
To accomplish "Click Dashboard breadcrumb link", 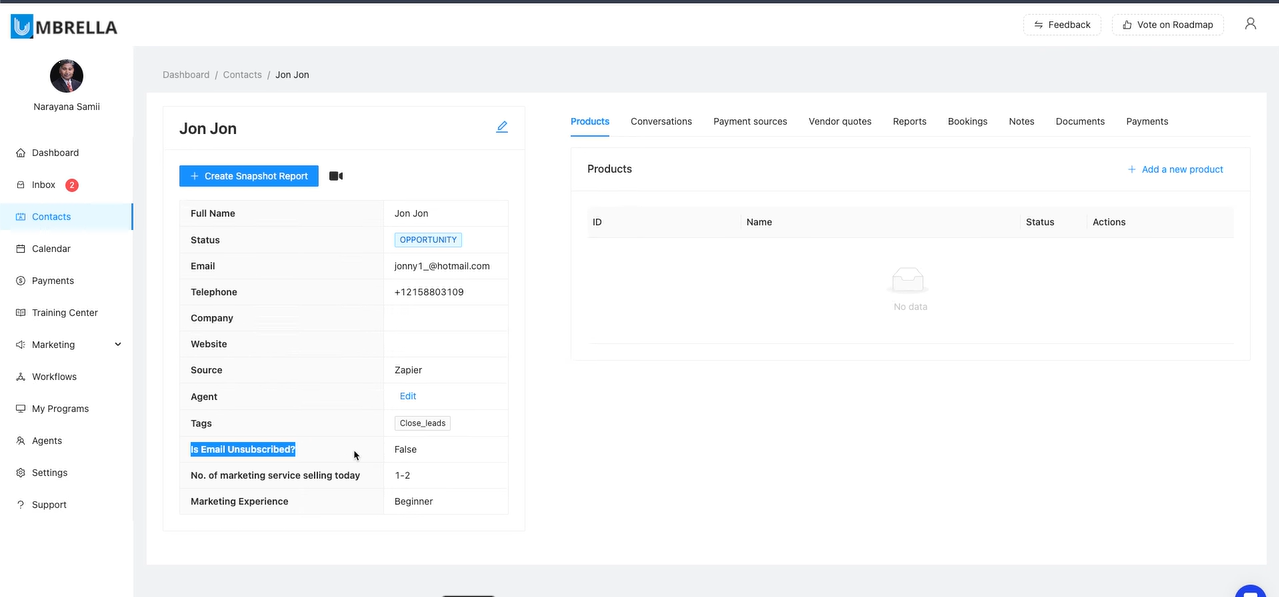I will (186, 75).
